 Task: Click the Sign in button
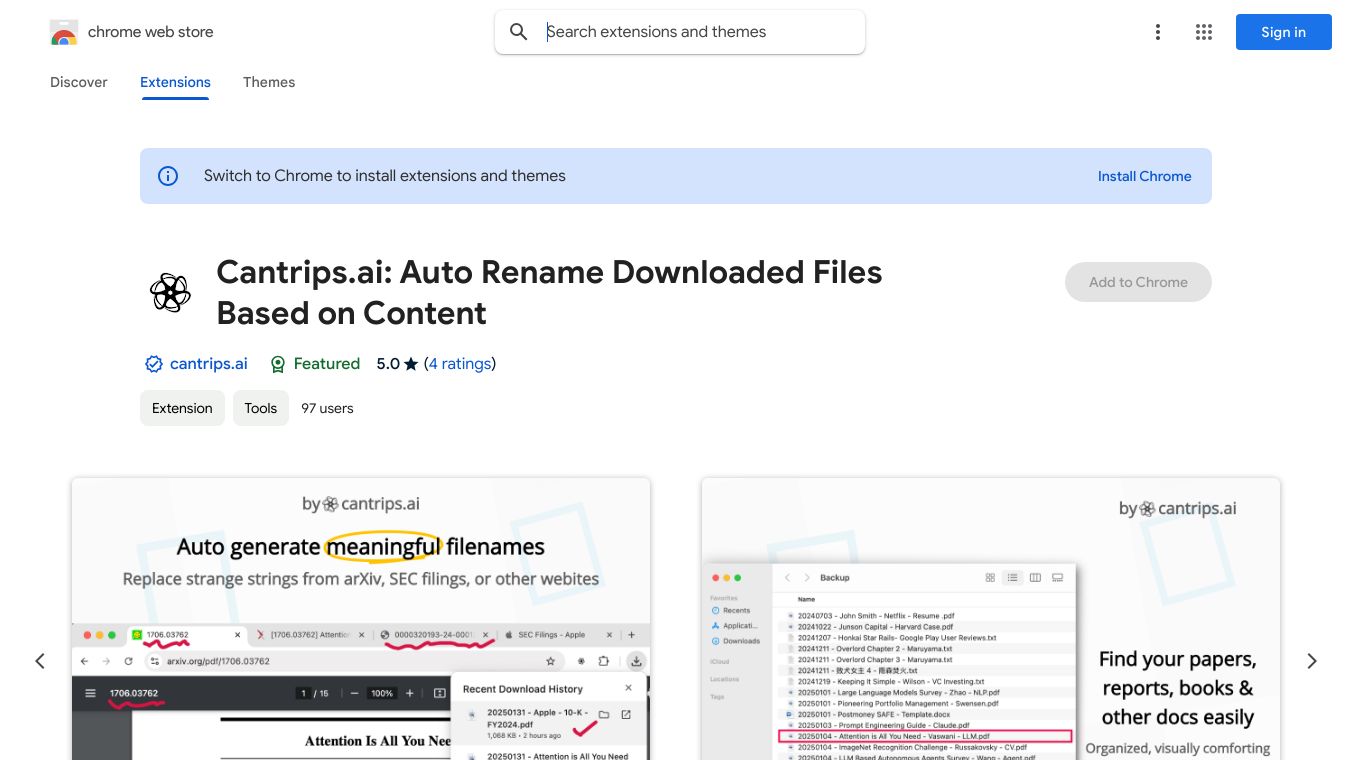coord(1284,32)
